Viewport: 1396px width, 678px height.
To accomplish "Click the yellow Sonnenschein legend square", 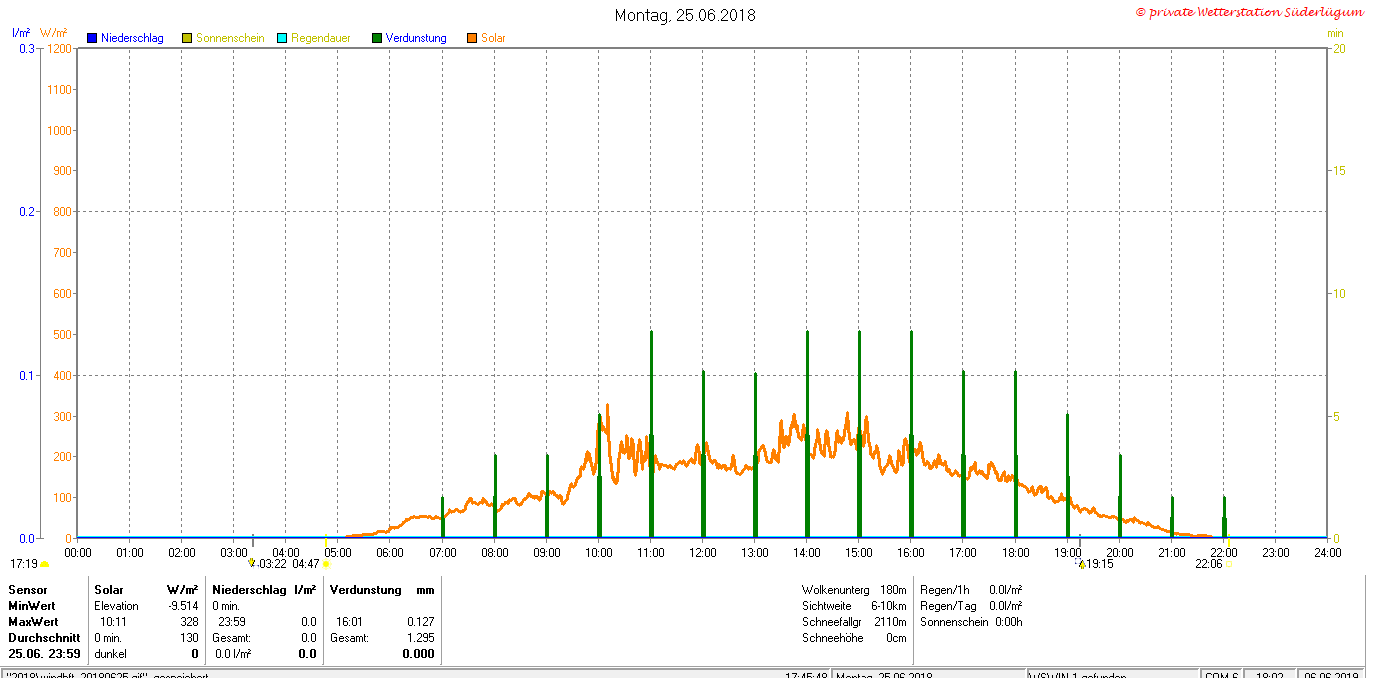I will coord(187,38).
